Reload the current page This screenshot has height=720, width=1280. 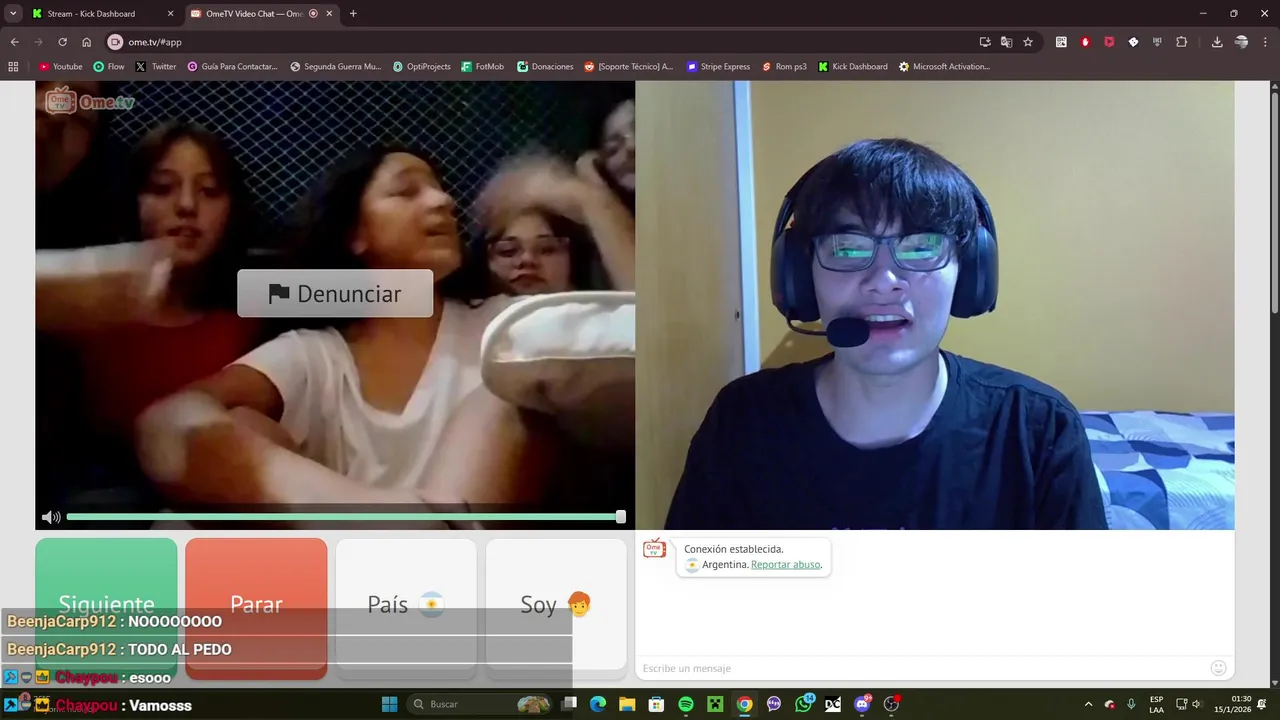(62, 42)
